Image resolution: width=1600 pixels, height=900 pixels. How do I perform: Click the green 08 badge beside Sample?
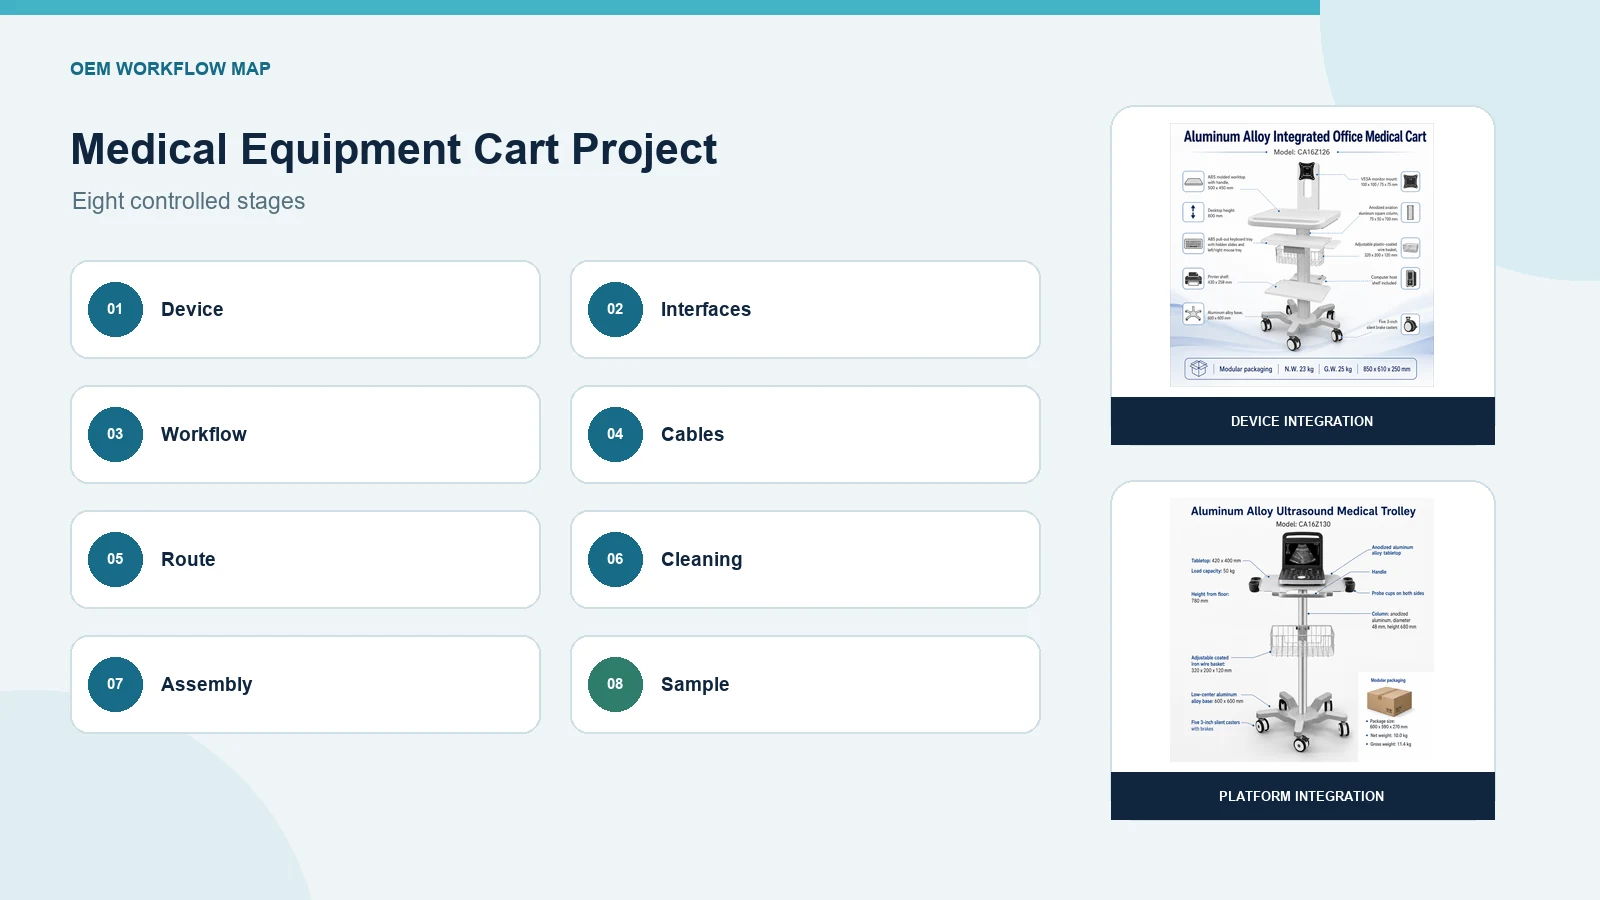tap(615, 684)
